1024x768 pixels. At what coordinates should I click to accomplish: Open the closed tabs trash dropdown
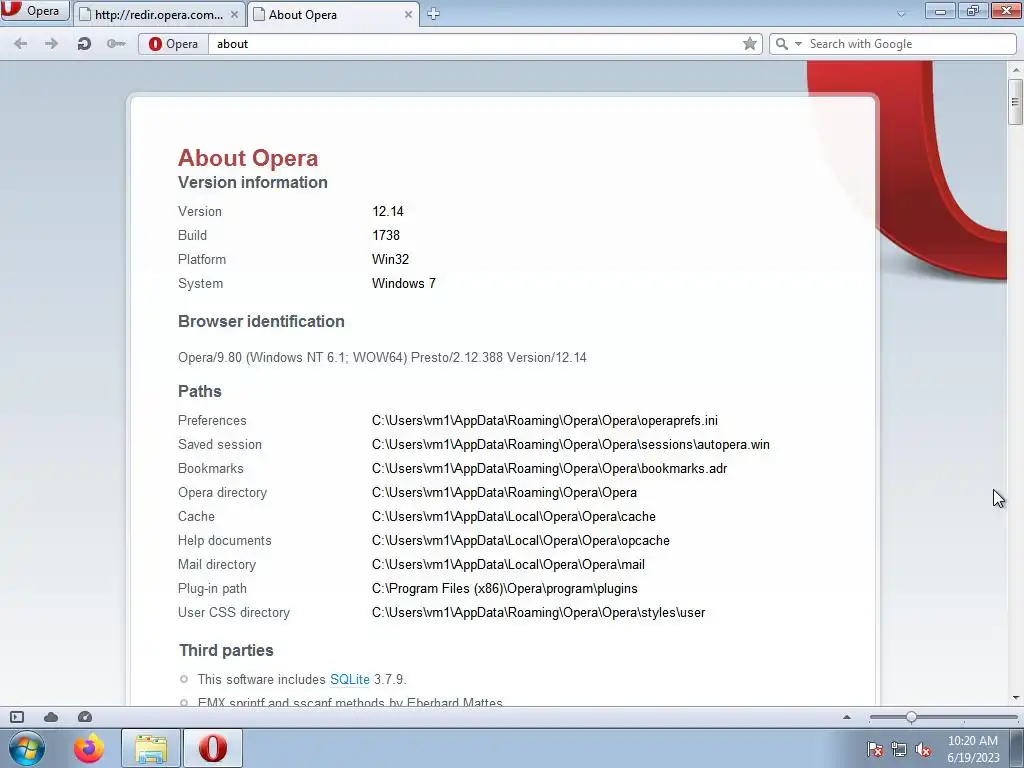pos(901,13)
